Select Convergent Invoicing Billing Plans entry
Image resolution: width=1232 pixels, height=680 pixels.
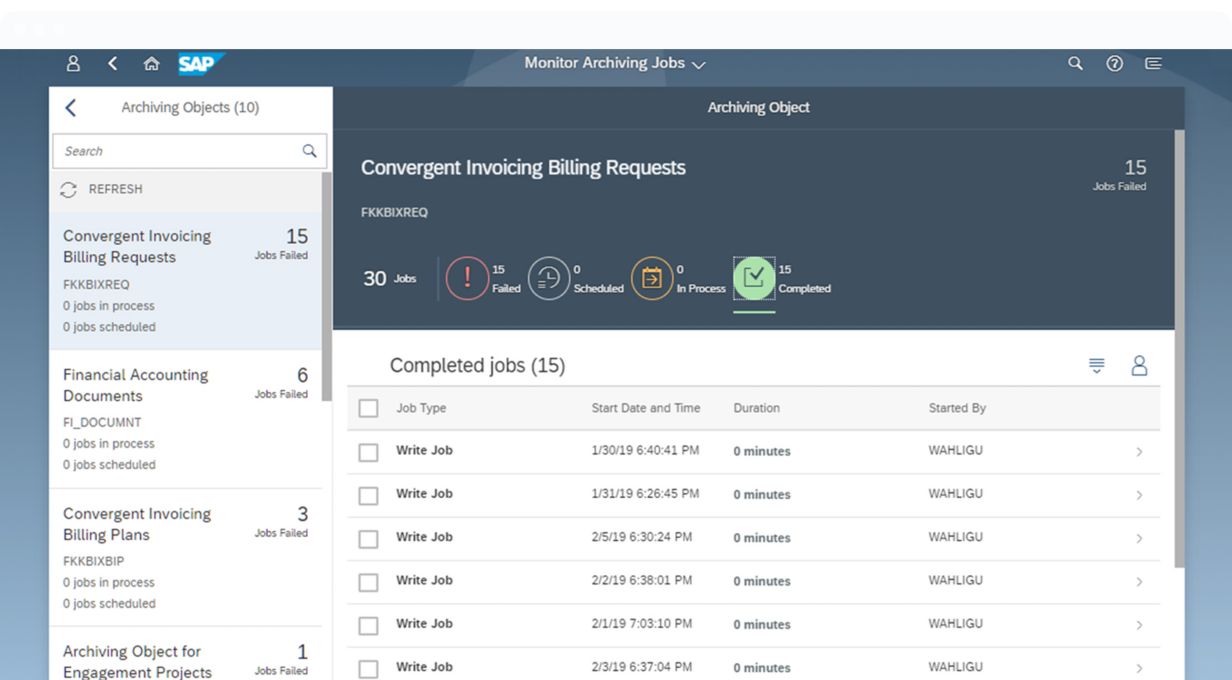point(185,557)
